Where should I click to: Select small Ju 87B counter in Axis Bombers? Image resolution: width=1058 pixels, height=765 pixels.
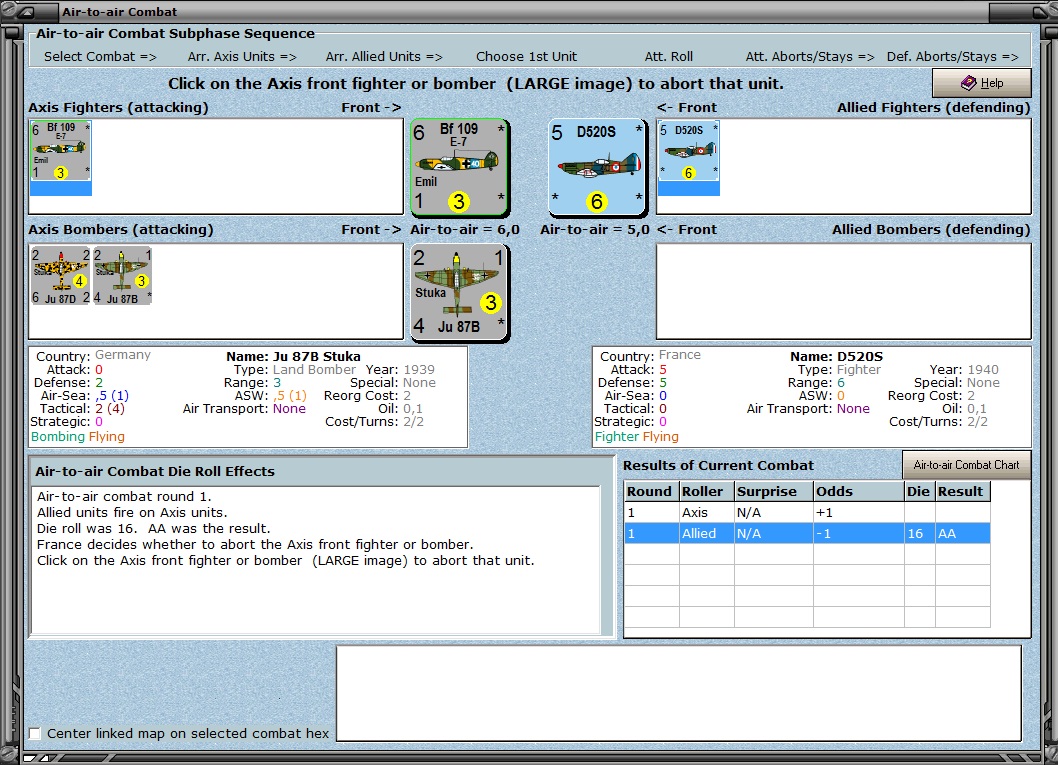click(122, 275)
